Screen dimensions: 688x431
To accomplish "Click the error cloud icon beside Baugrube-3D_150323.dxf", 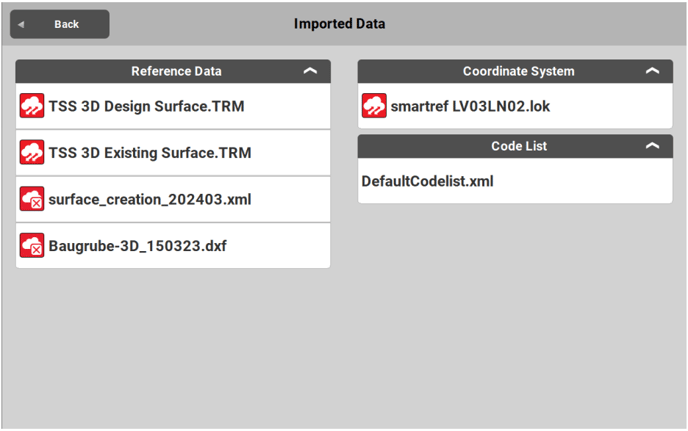I will coord(32,245).
